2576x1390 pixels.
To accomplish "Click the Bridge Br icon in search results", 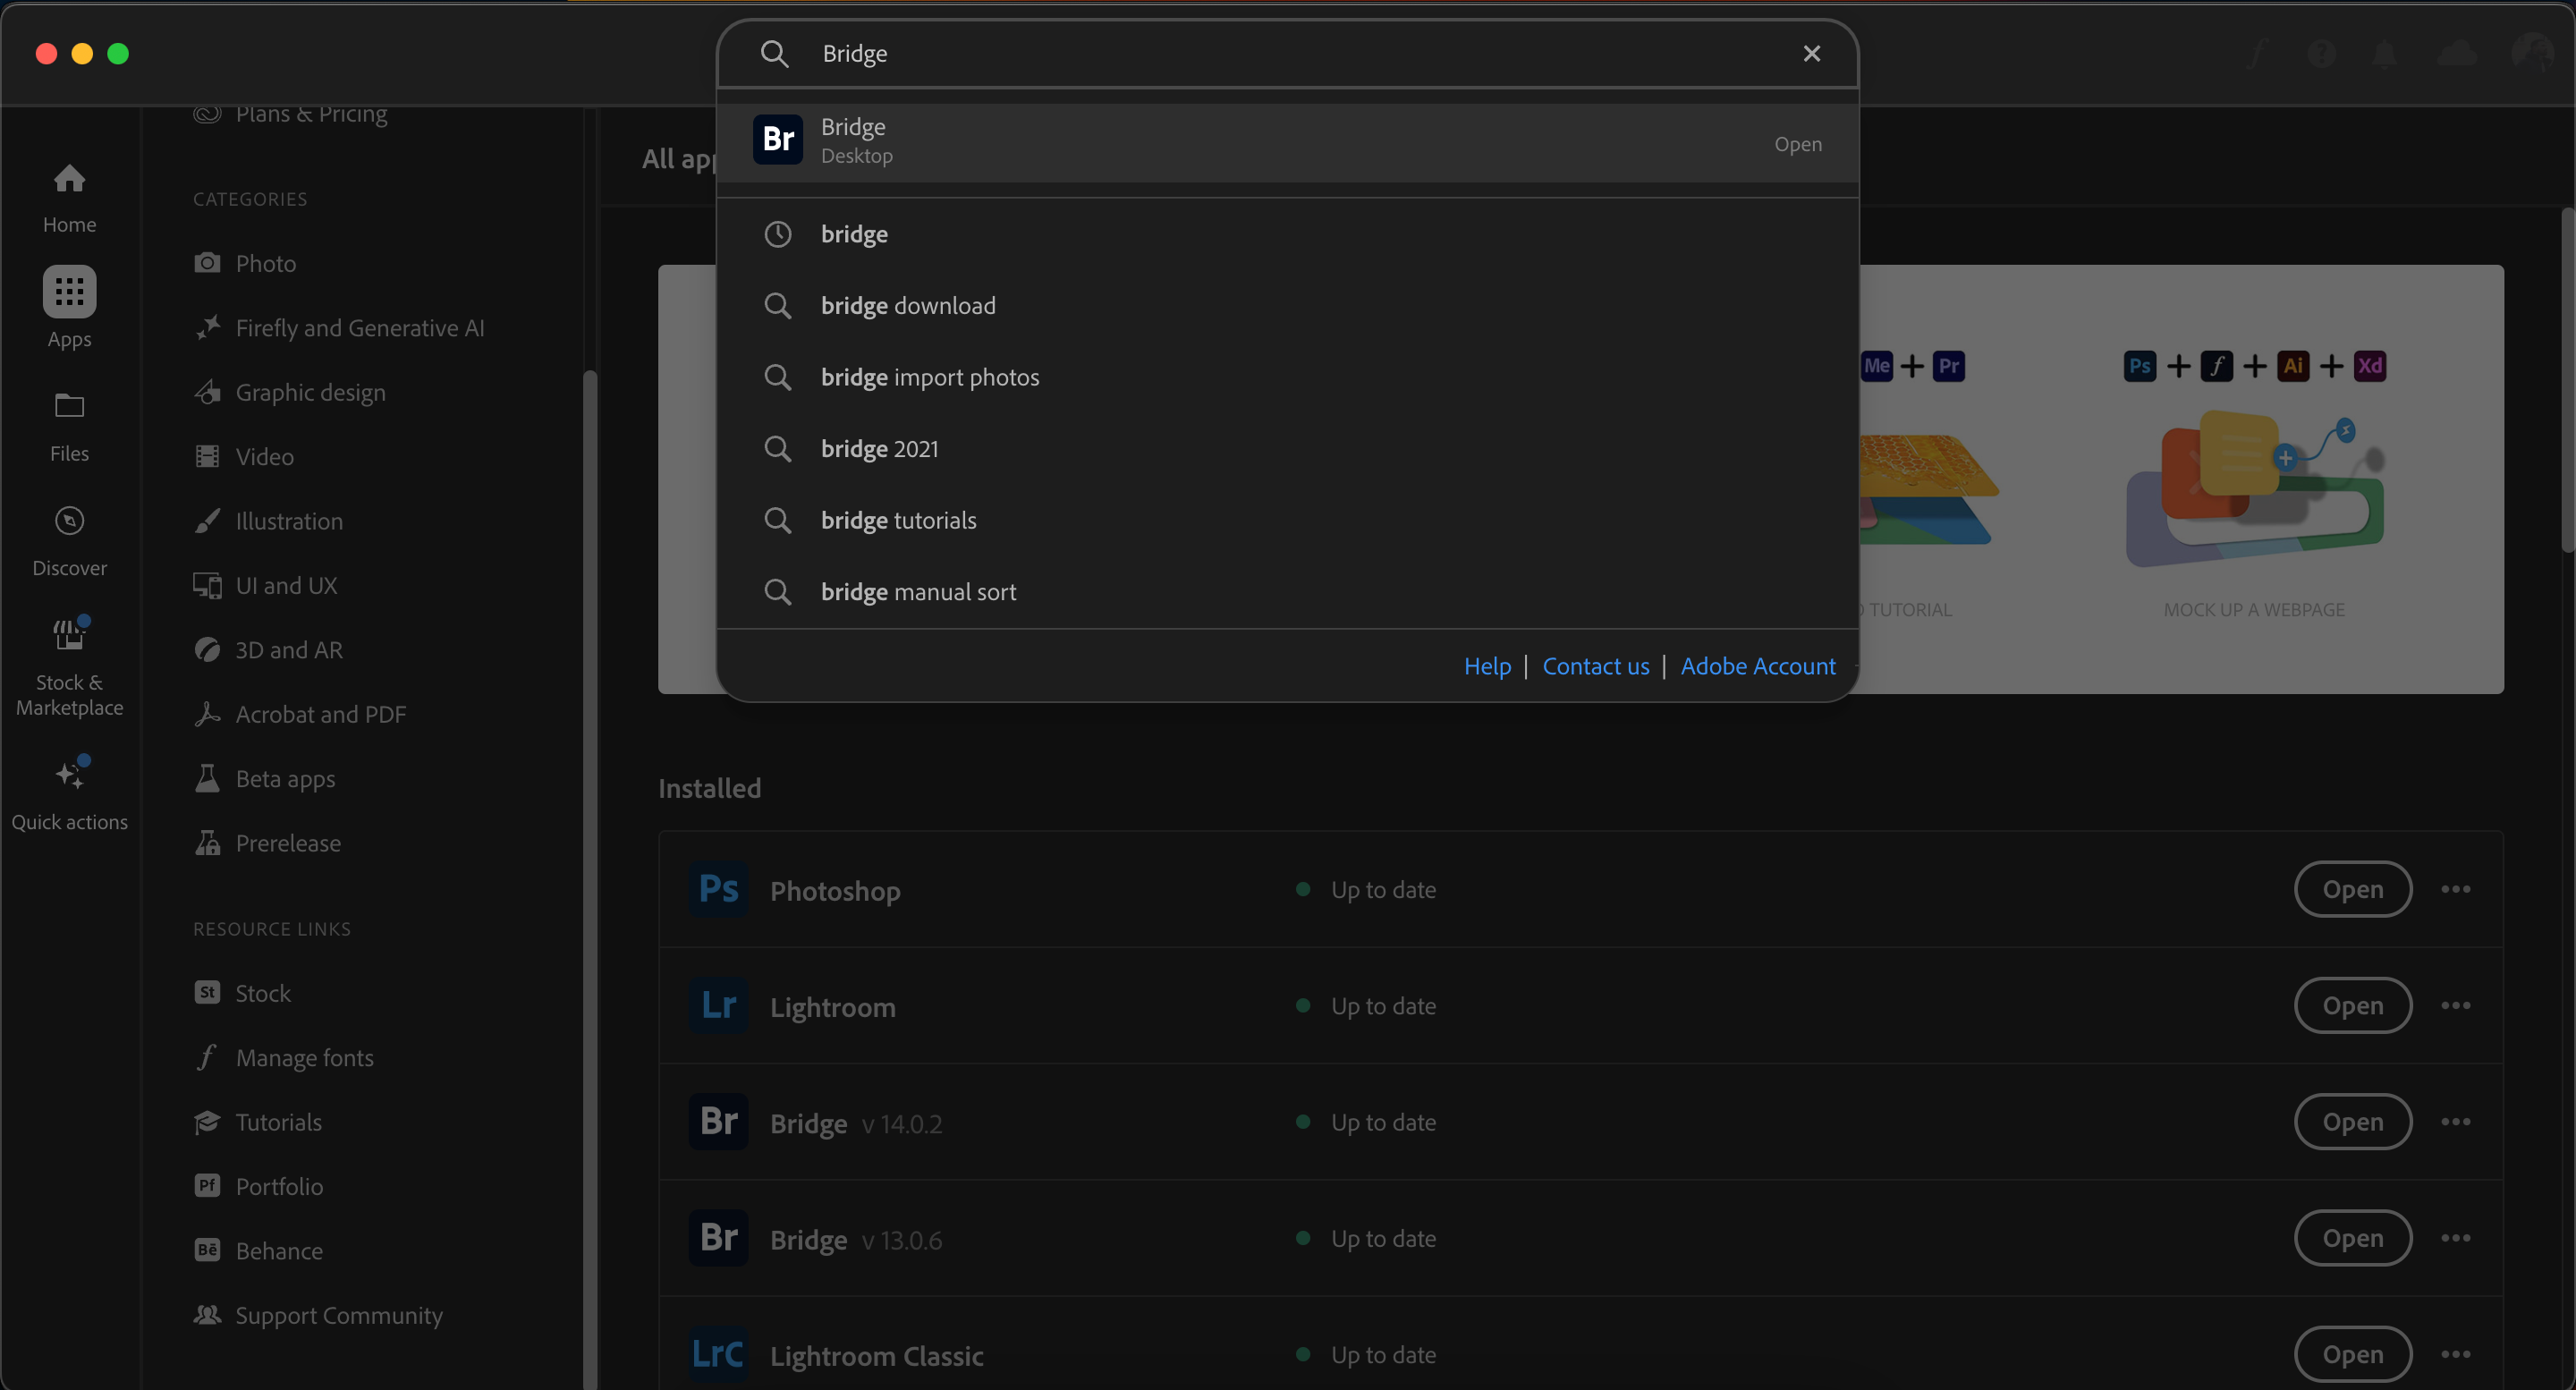I will point(779,139).
